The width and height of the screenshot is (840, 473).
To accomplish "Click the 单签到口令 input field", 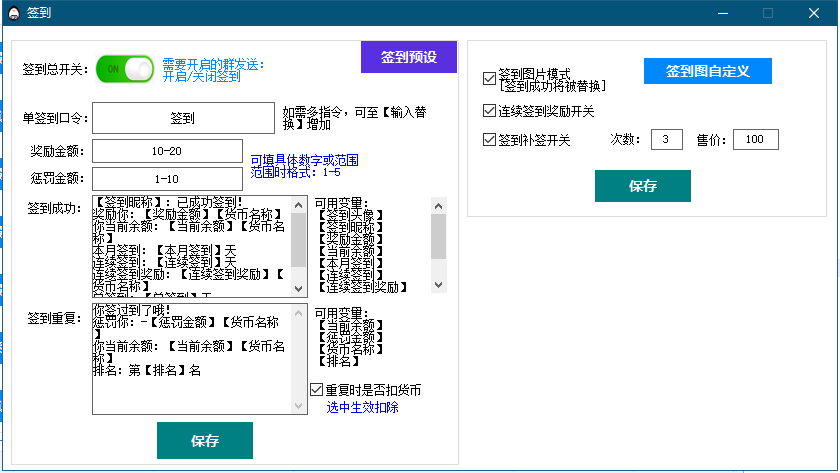I will tap(182, 118).
